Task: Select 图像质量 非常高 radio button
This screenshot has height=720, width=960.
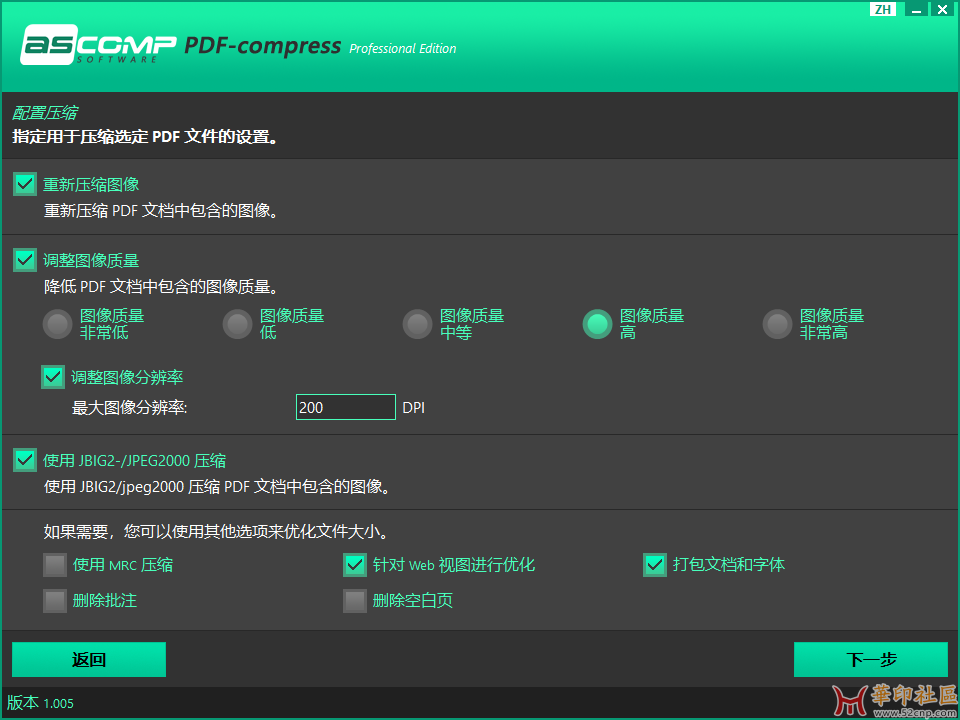Action: coord(778,324)
